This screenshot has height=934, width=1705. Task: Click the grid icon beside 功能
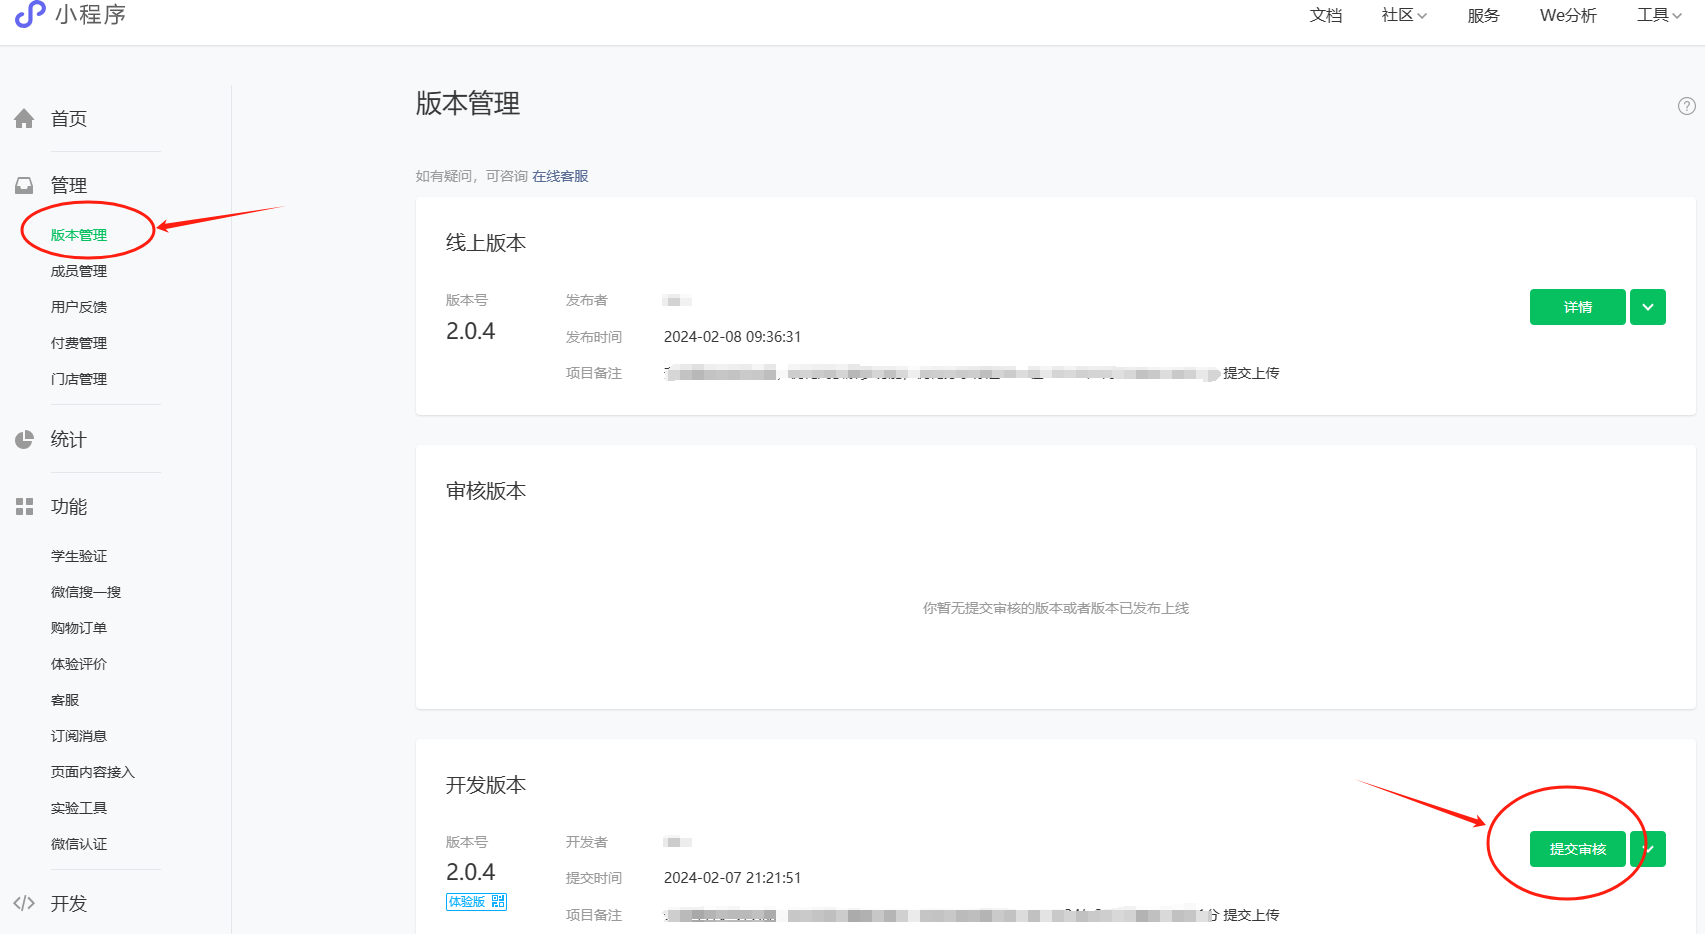pyautogui.click(x=25, y=507)
